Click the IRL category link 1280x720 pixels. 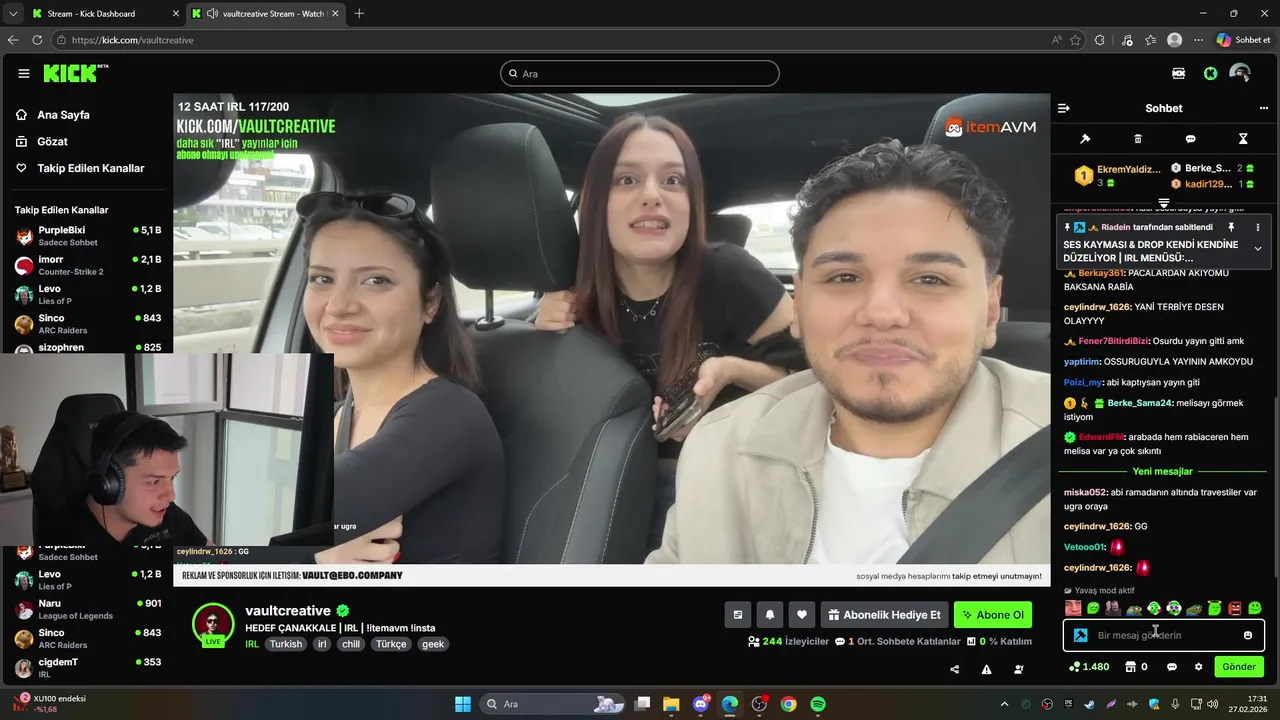click(x=252, y=644)
